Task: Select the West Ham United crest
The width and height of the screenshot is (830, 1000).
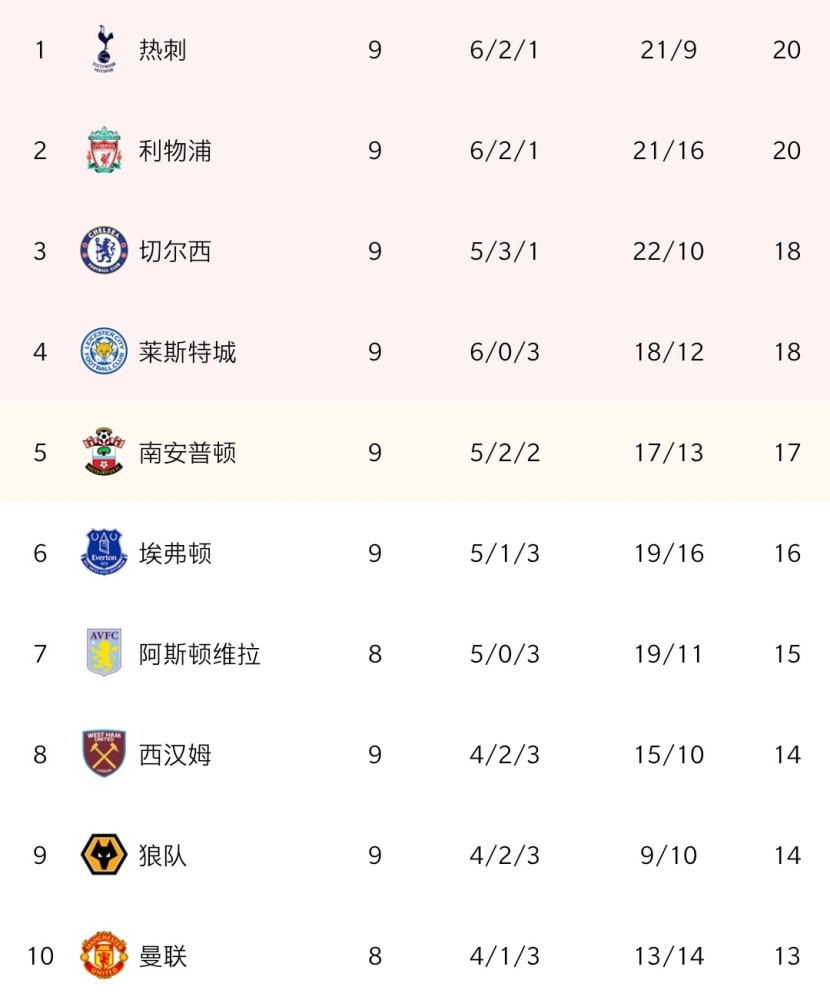Action: coord(104,755)
